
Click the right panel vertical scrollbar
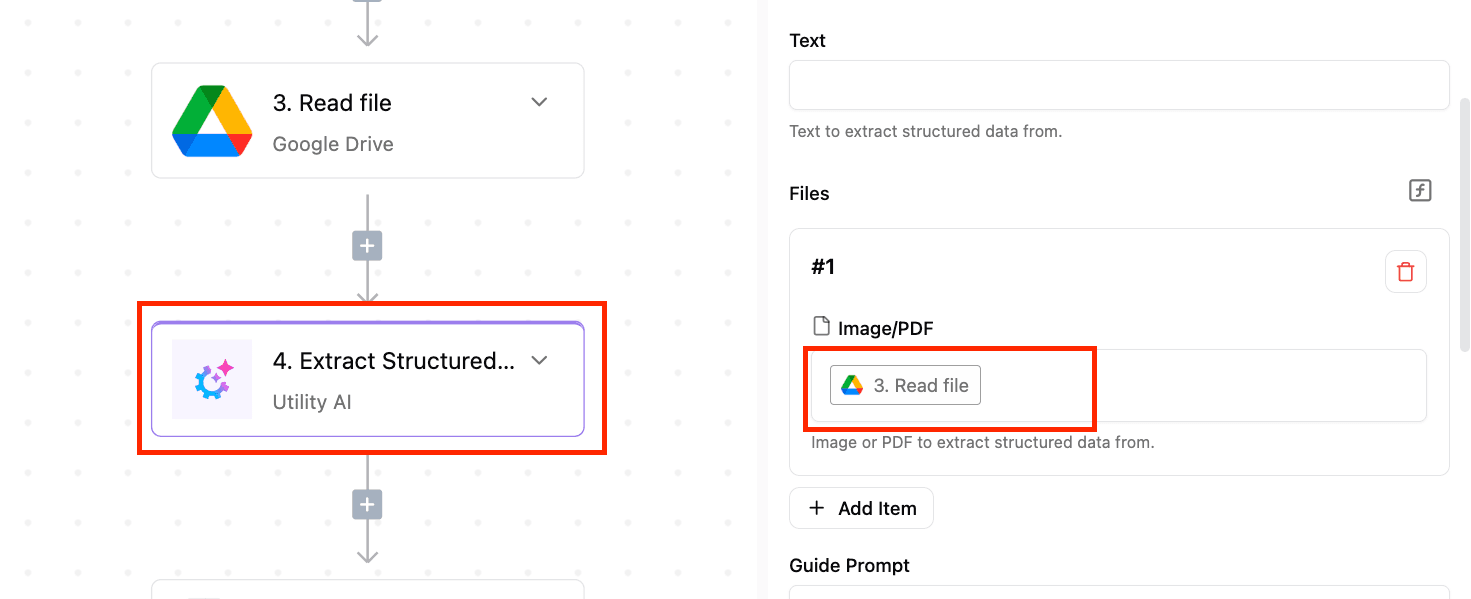click(1464, 225)
